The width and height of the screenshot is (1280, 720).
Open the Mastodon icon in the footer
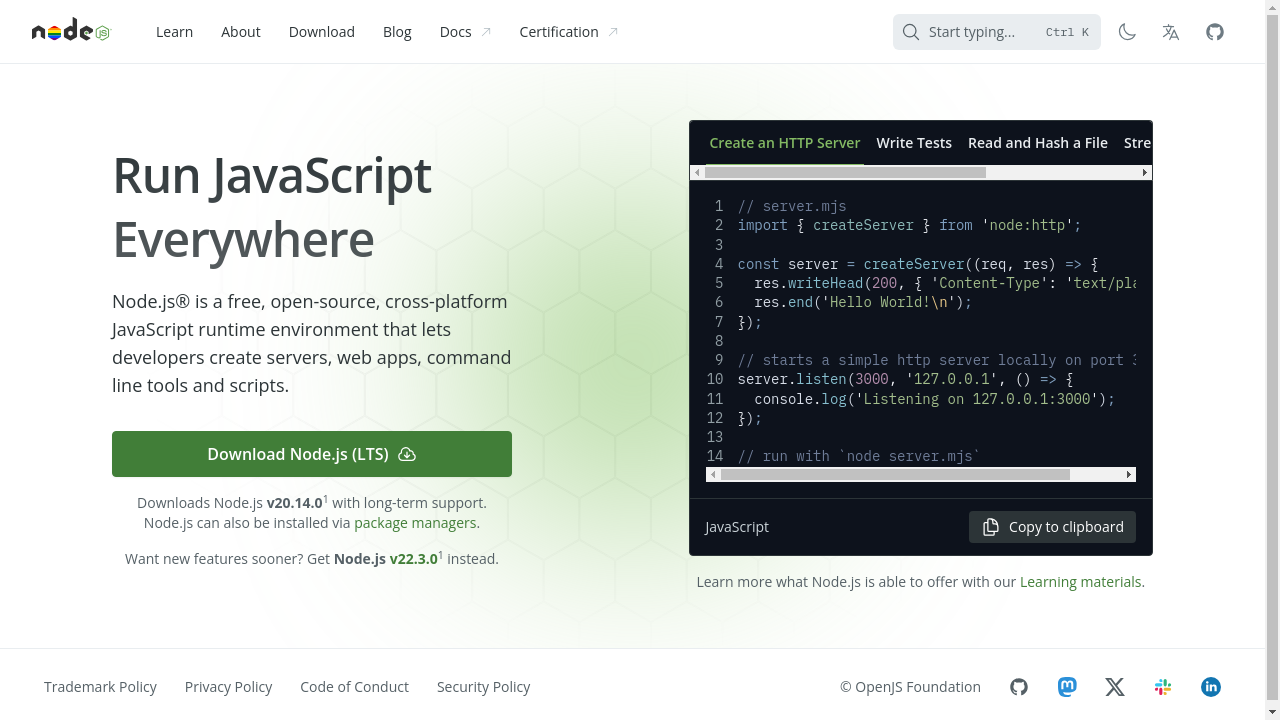pos(1066,687)
